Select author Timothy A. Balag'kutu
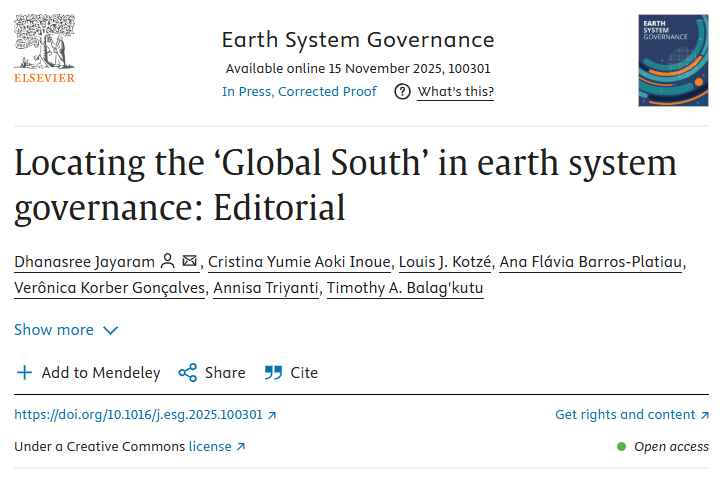 click(406, 290)
